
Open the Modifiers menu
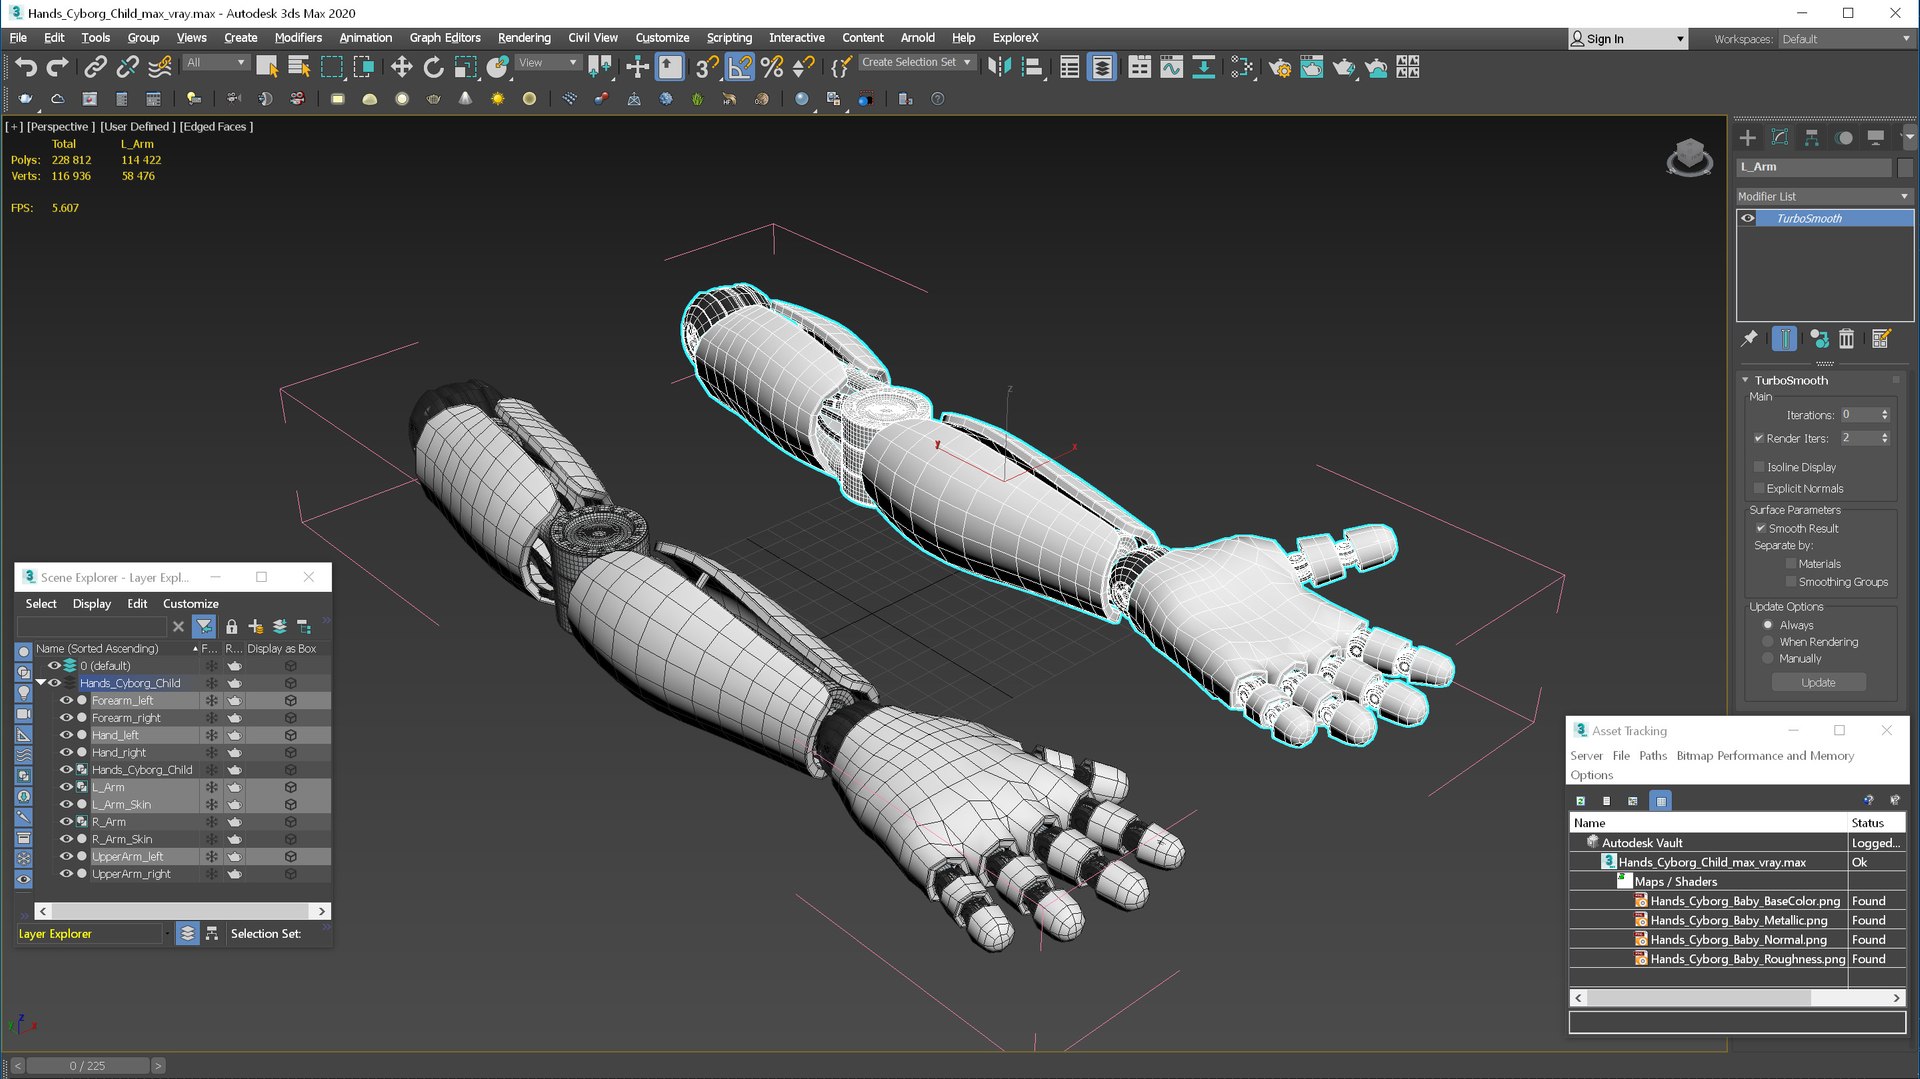pyautogui.click(x=298, y=37)
